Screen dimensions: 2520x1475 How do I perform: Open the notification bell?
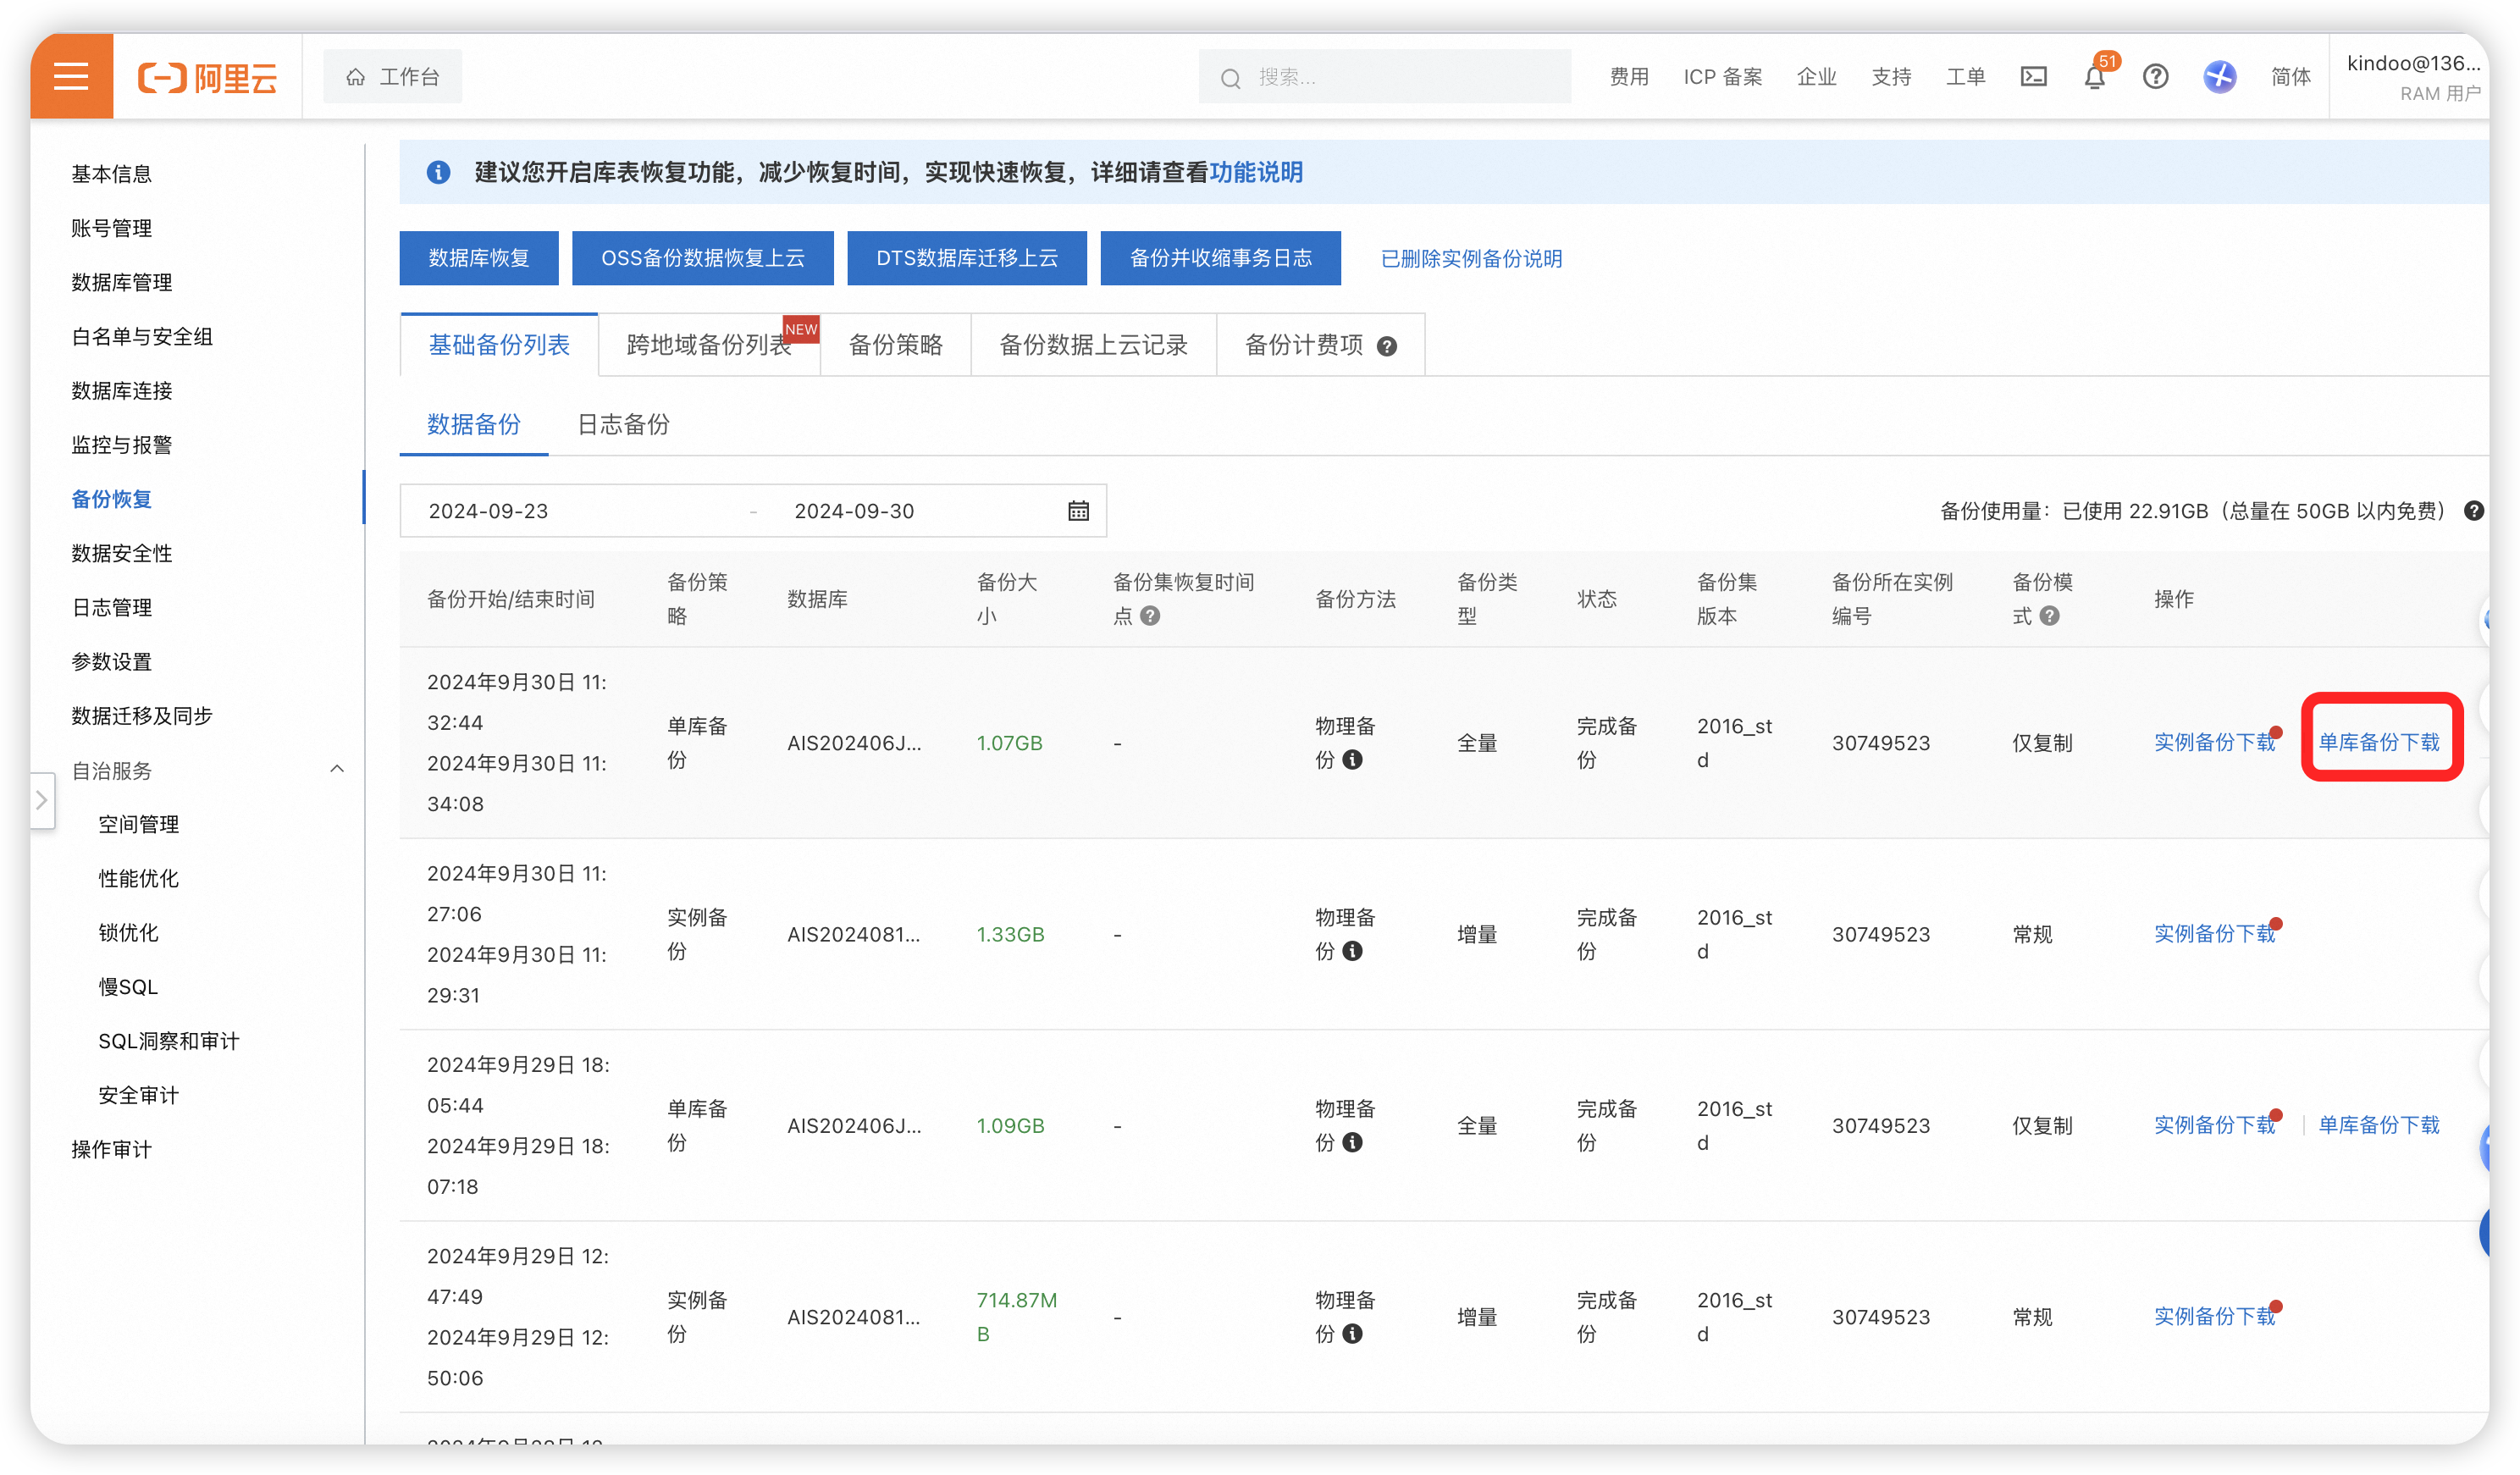(2094, 77)
